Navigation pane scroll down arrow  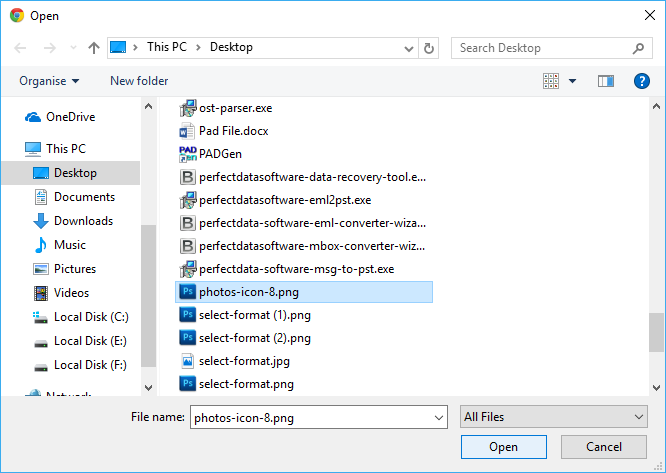pos(148,387)
